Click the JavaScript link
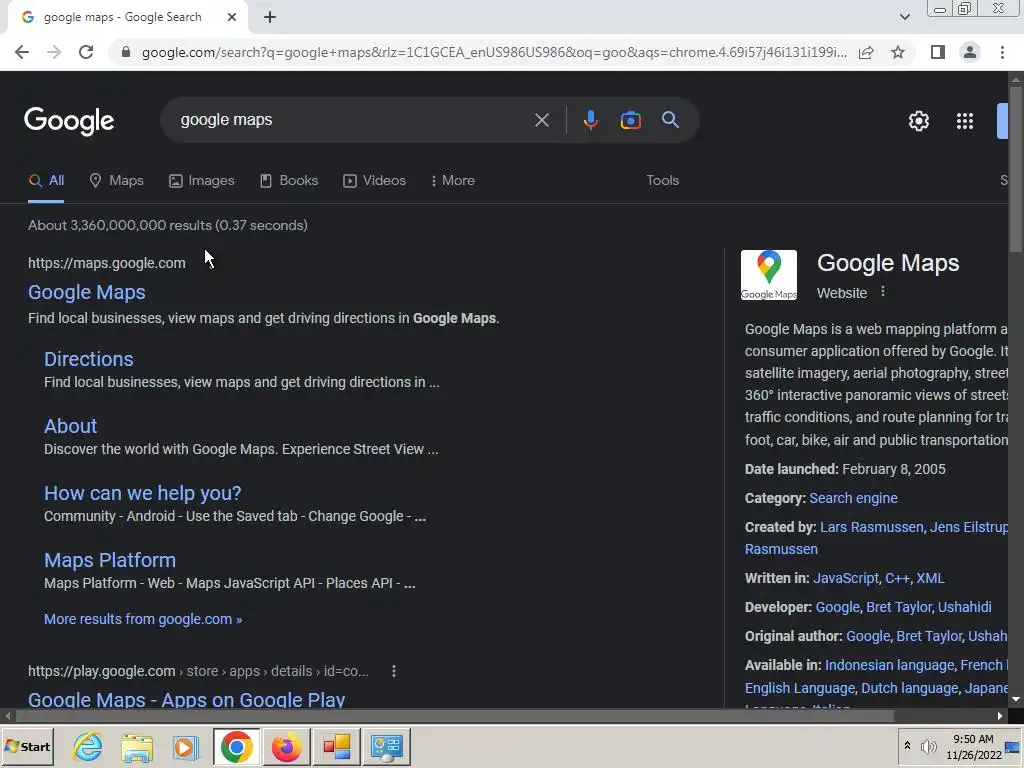 point(846,579)
